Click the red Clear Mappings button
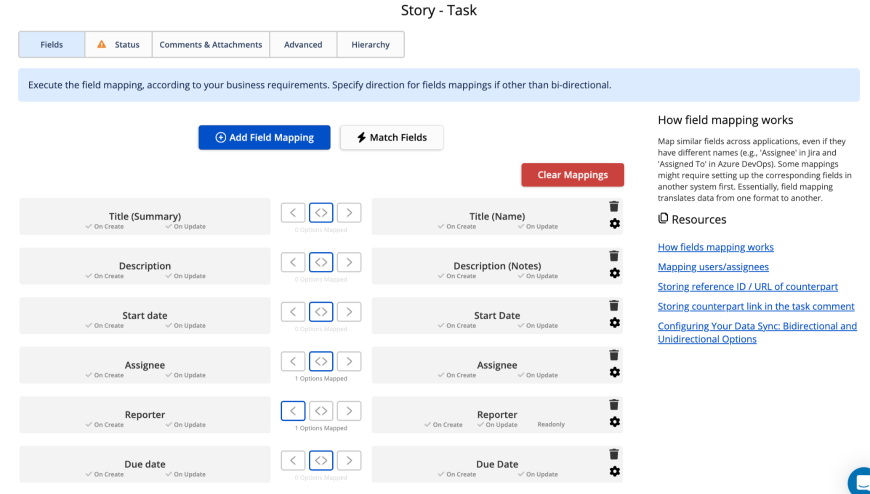Screen dimensions: 870x494 [x=572, y=175]
